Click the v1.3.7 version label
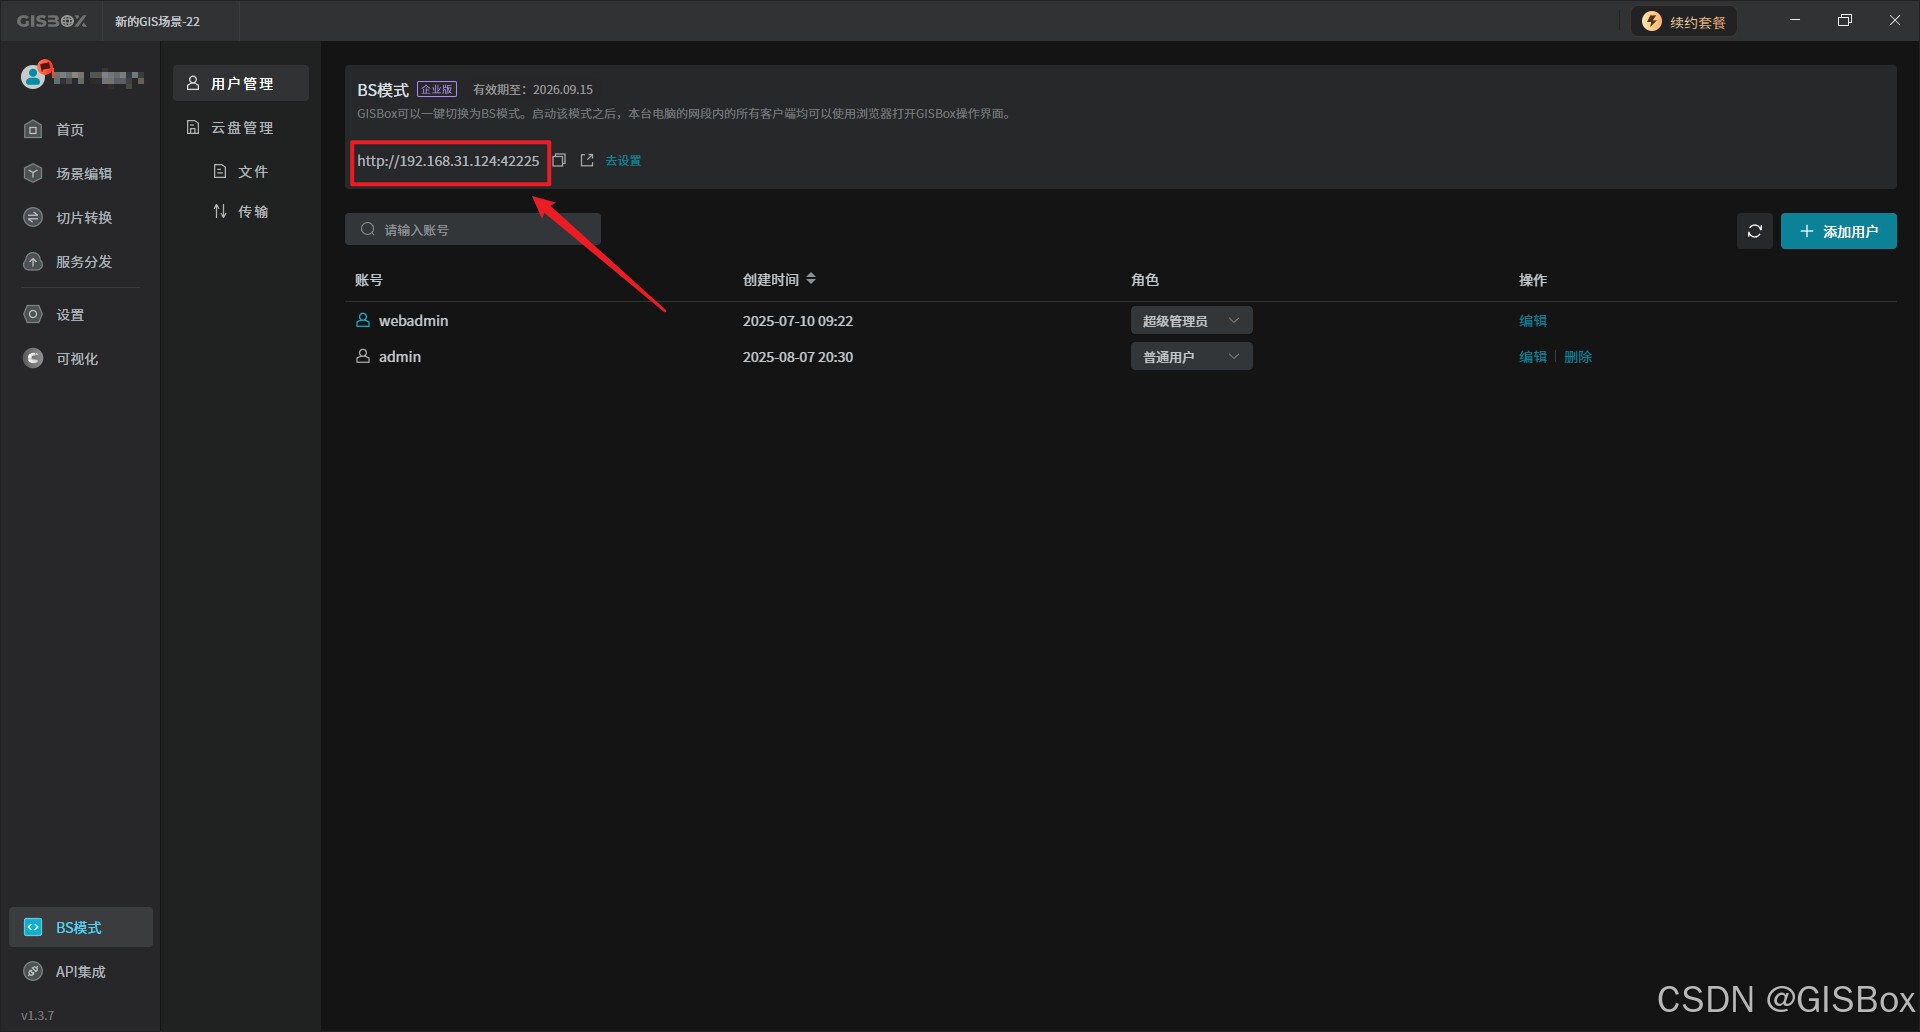The width and height of the screenshot is (1920, 1032). (38, 1016)
